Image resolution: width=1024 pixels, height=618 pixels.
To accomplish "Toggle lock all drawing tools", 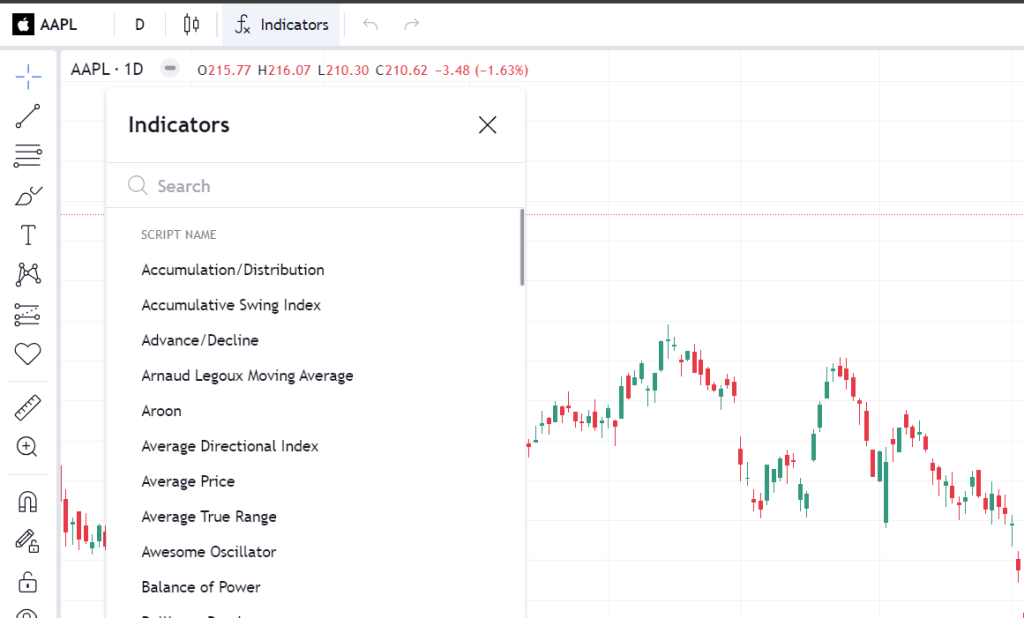I will coord(28,581).
